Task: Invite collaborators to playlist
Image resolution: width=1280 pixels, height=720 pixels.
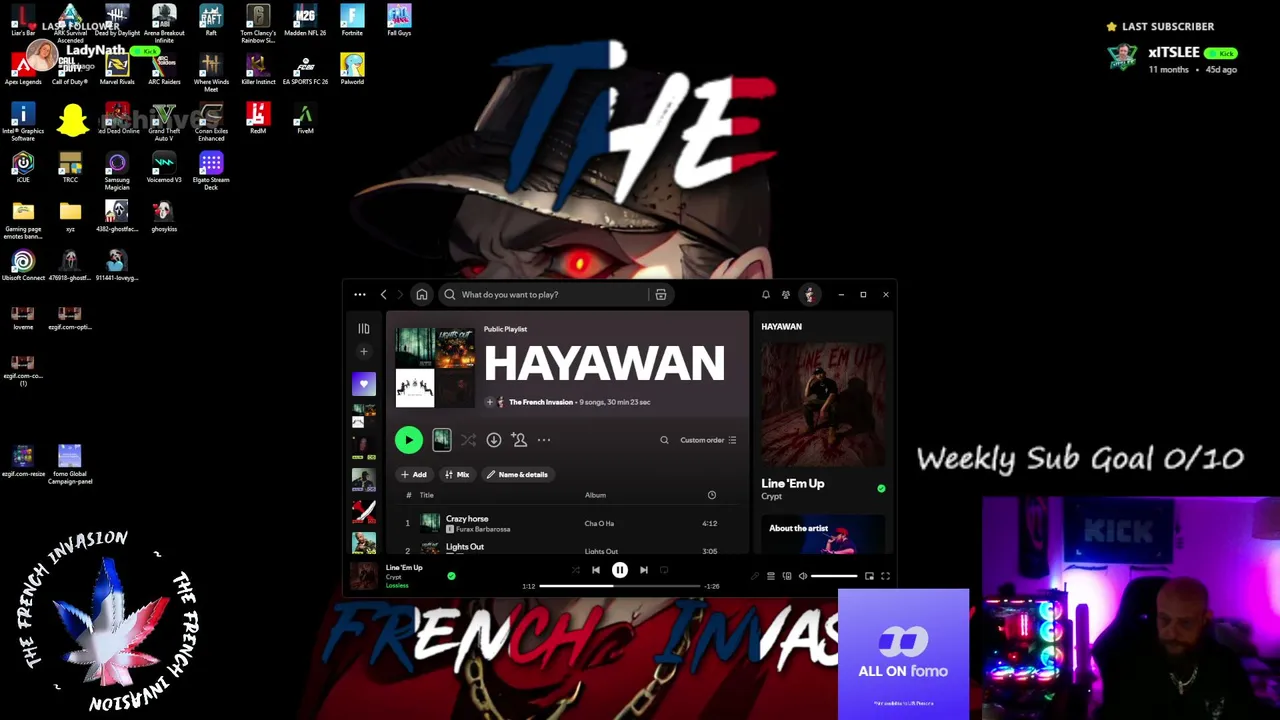Action: pos(519,440)
